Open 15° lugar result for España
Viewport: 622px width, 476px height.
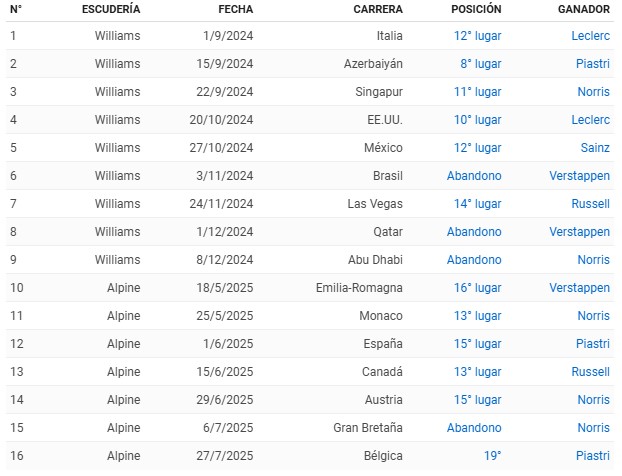[477, 344]
